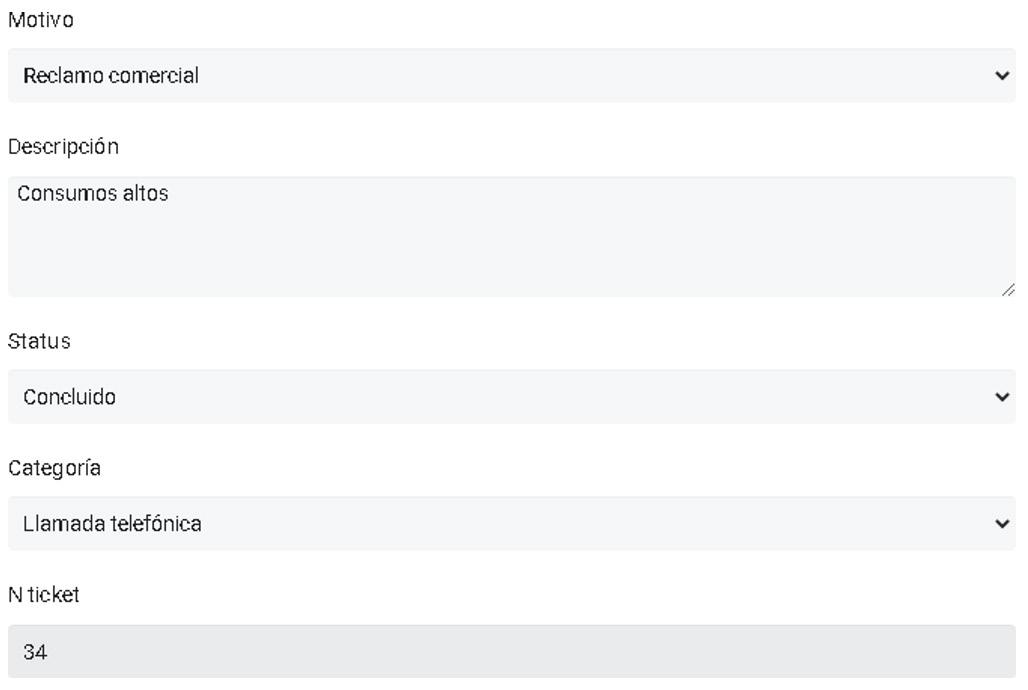
Task: Click the chevron arrow on Status select
Action: pos(1002,397)
